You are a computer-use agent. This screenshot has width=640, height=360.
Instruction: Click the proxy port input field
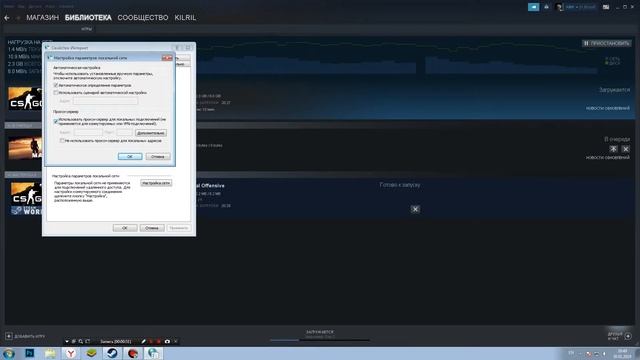(125, 132)
